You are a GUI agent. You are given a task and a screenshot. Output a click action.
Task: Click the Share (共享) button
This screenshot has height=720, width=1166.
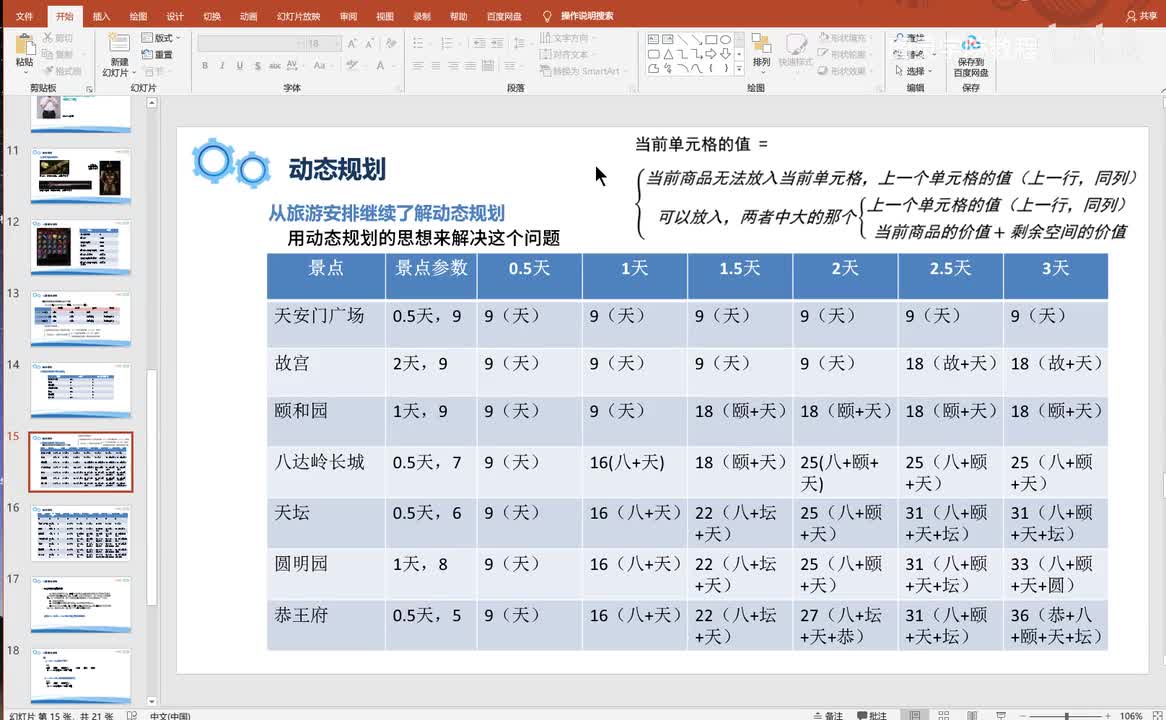(1141, 16)
